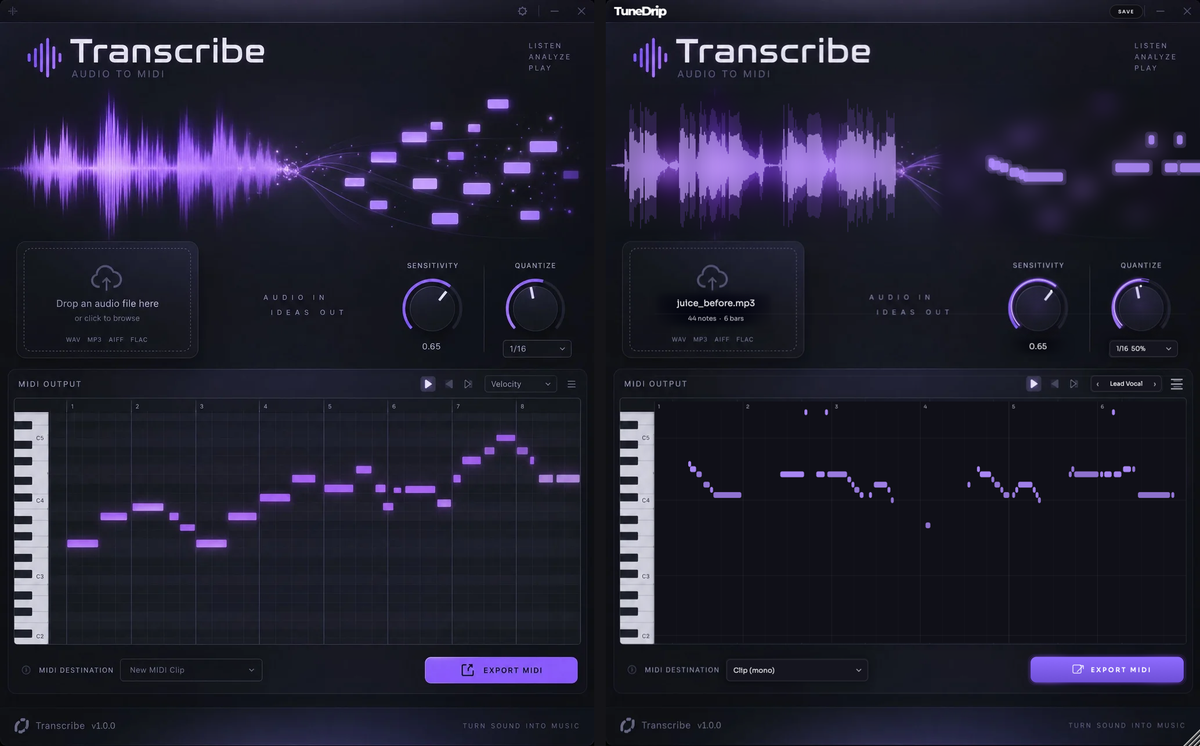
Task: Click info icon by TuneDrip window's MIDI Destination
Action: click(632, 670)
